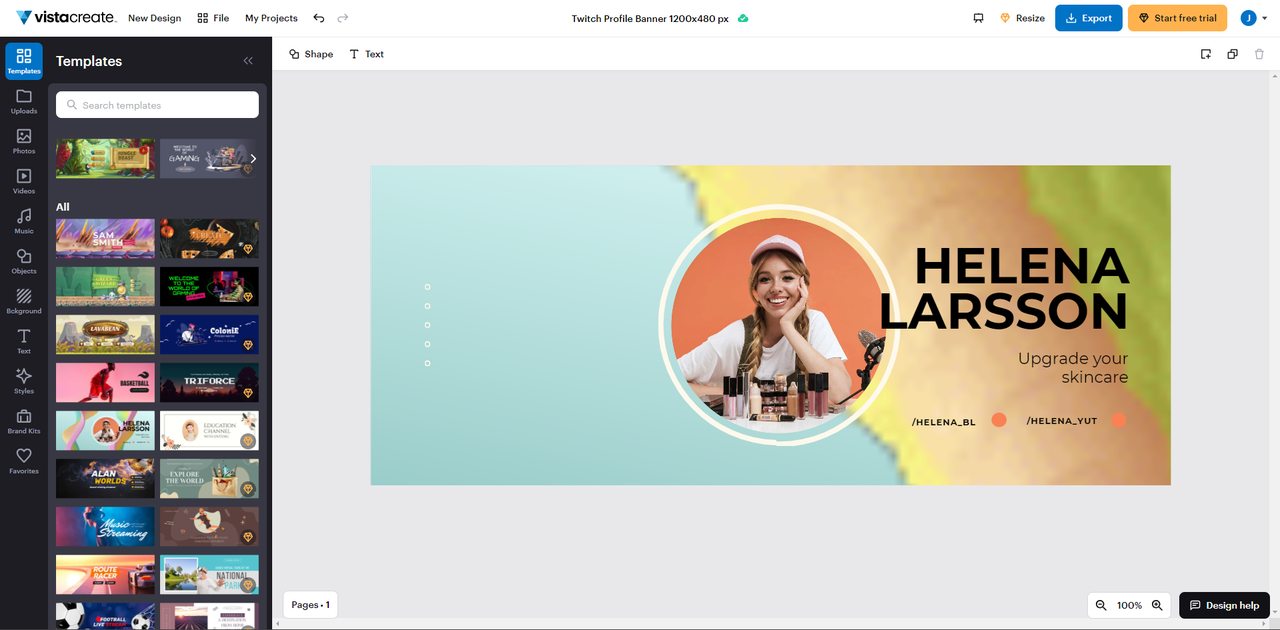Open the Objects sidebar panel
This screenshot has width=1280, height=630.
[24, 261]
